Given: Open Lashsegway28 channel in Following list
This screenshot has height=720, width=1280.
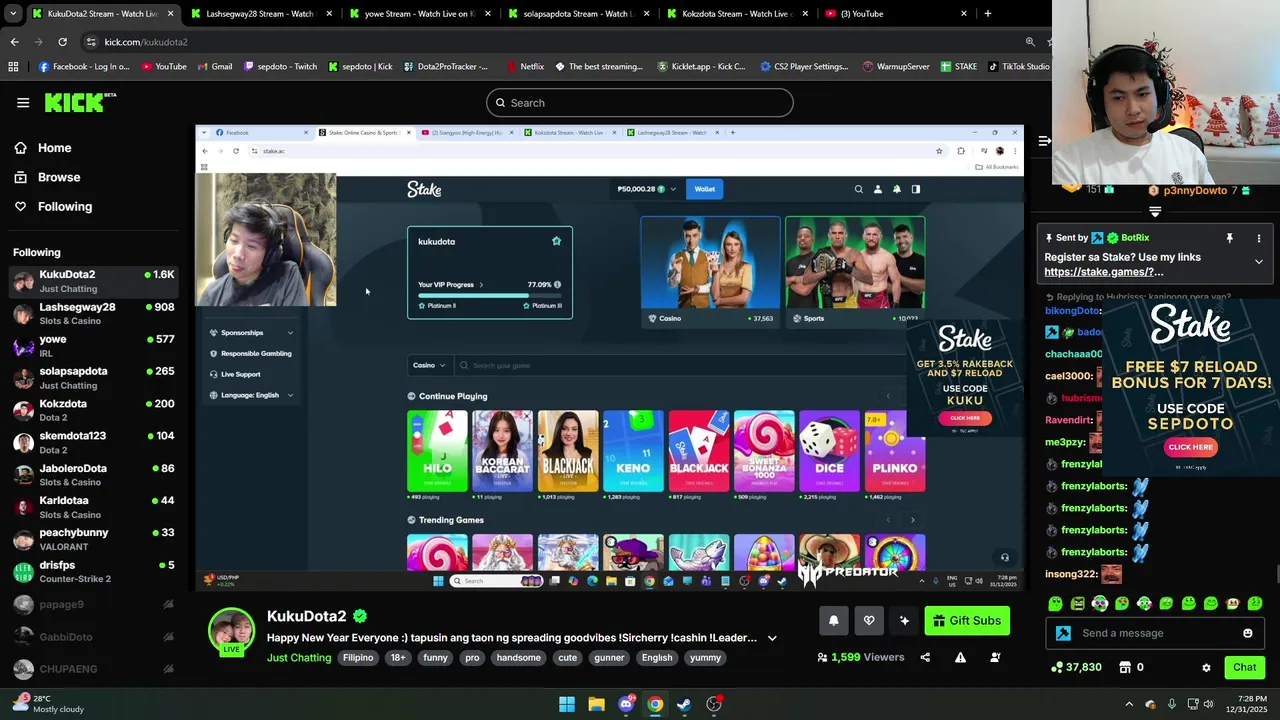Looking at the screenshot, I should tap(93, 313).
